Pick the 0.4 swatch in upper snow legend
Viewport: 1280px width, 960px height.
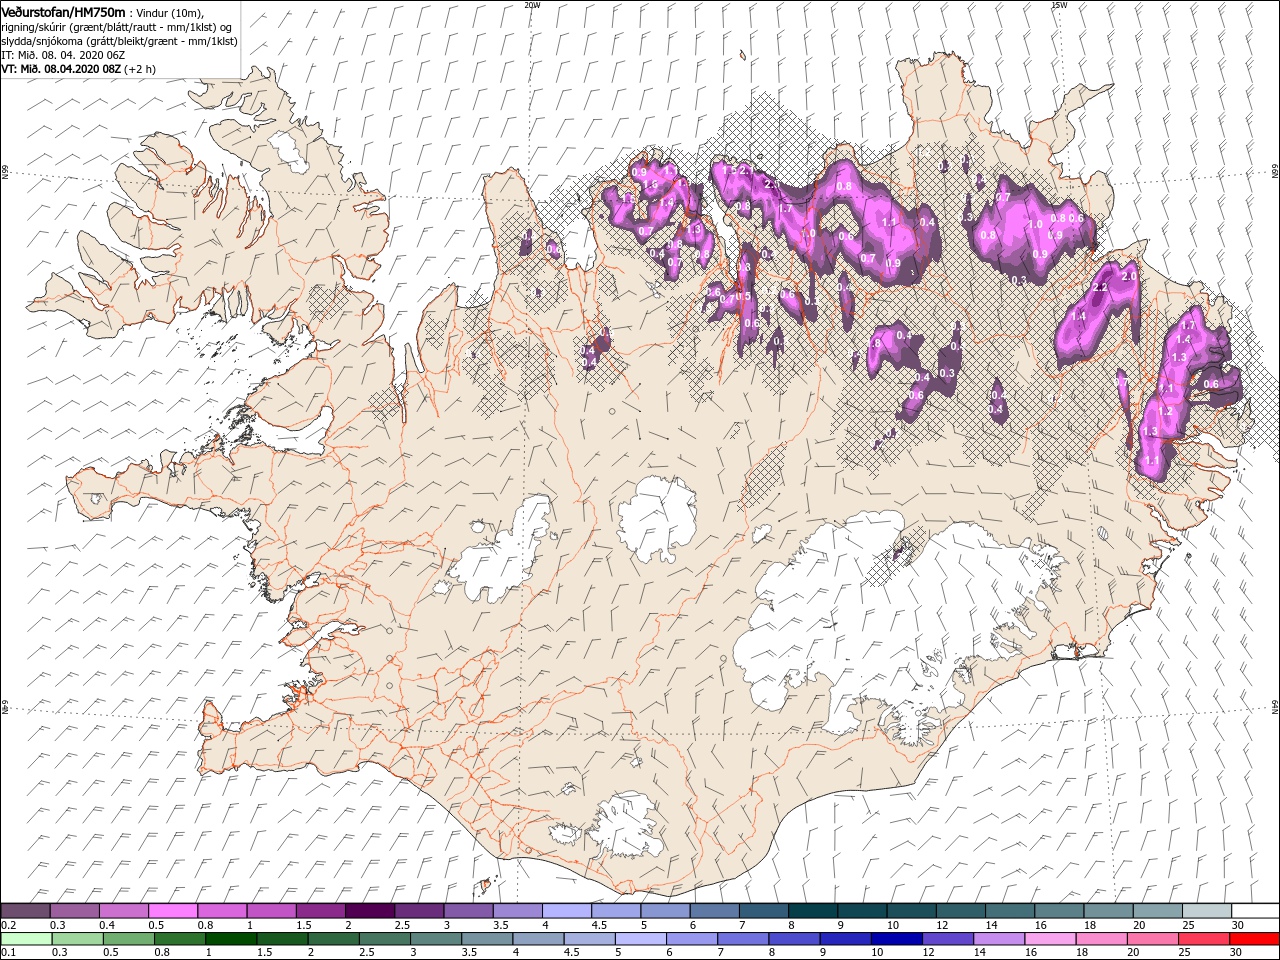point(123,911)
